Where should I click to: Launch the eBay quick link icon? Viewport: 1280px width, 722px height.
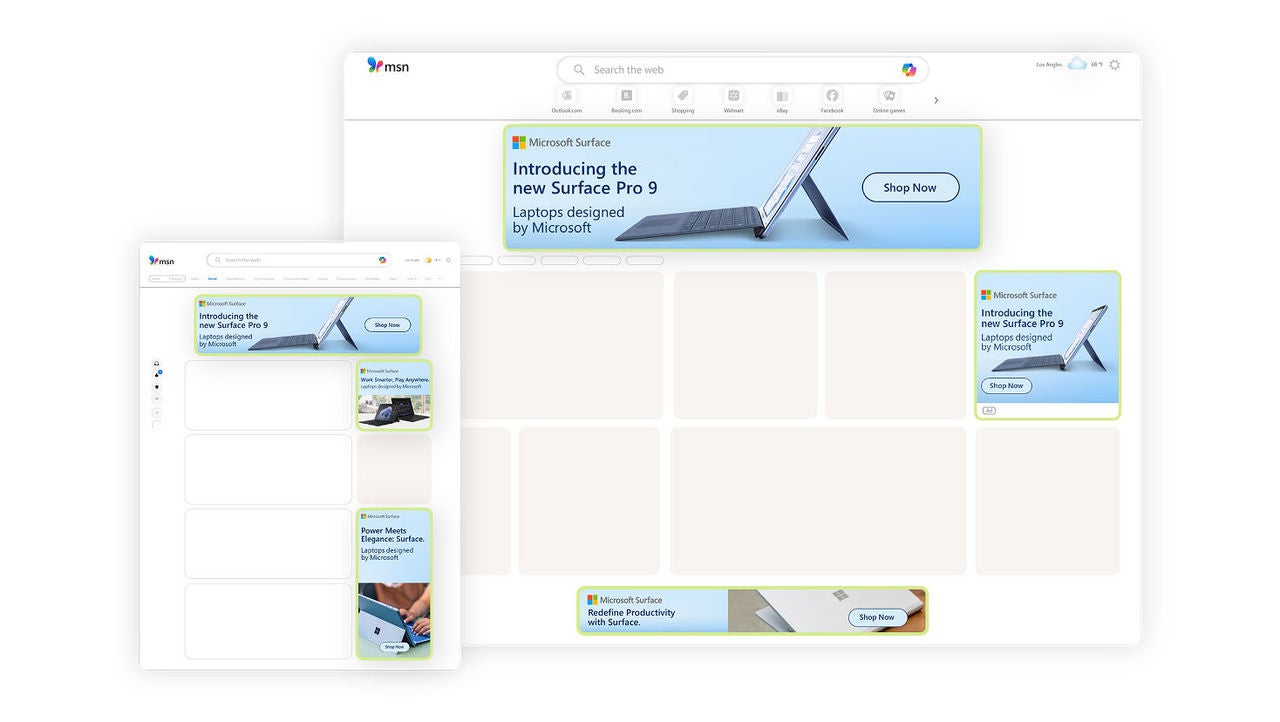782,96
